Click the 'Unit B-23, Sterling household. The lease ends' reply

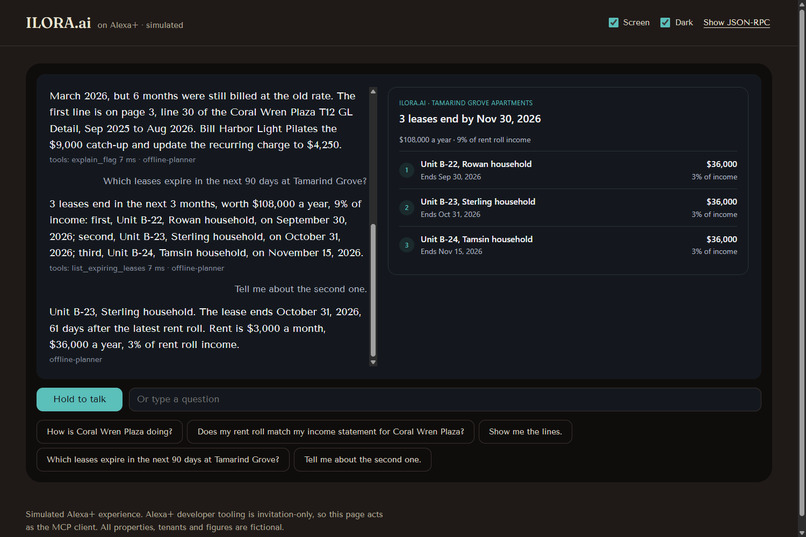pos(206,328)
